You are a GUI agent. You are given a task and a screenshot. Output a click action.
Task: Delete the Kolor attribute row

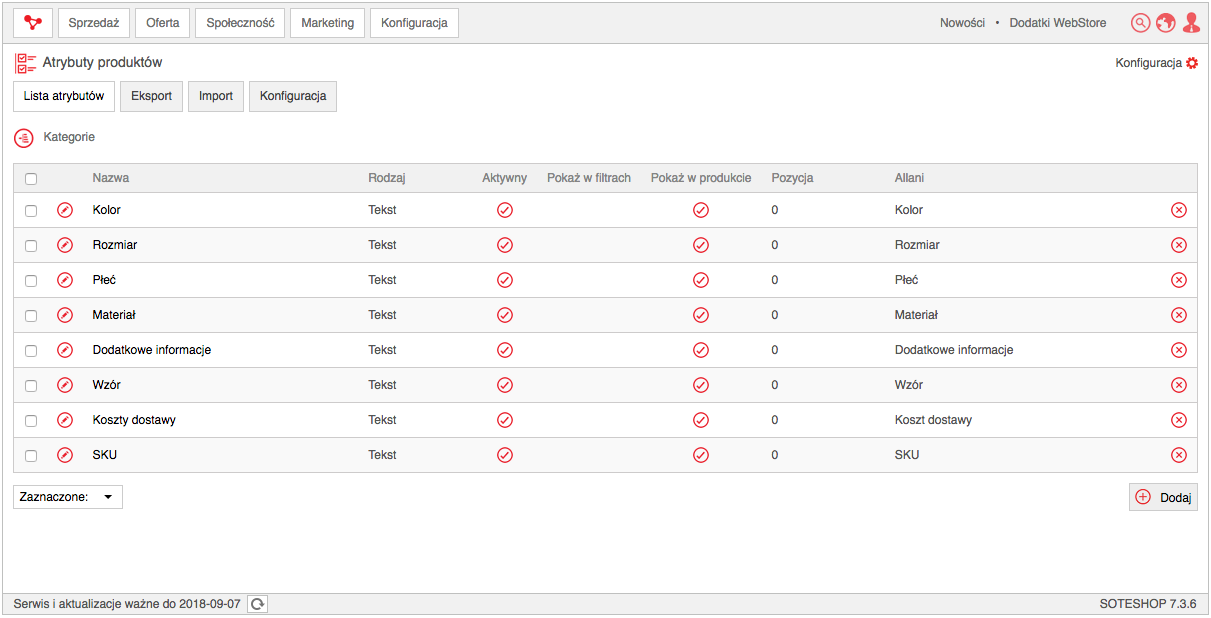(x=1179, y=210)
